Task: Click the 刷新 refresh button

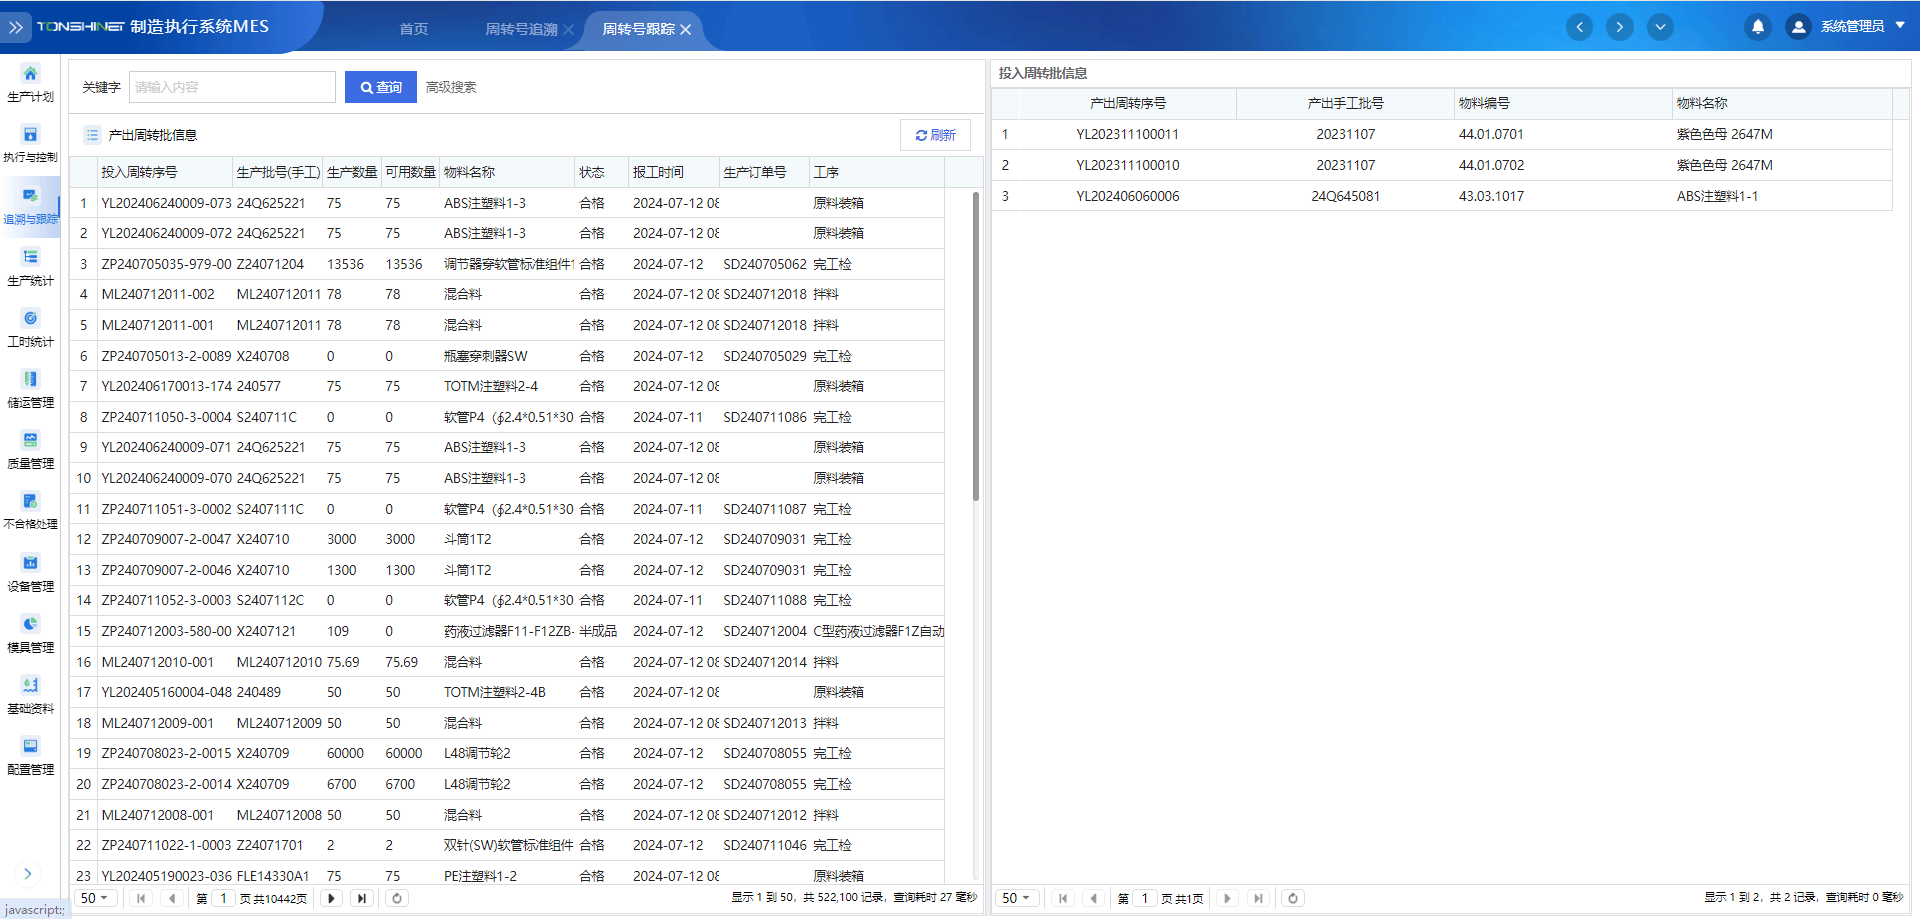Action: coord(935,135)
